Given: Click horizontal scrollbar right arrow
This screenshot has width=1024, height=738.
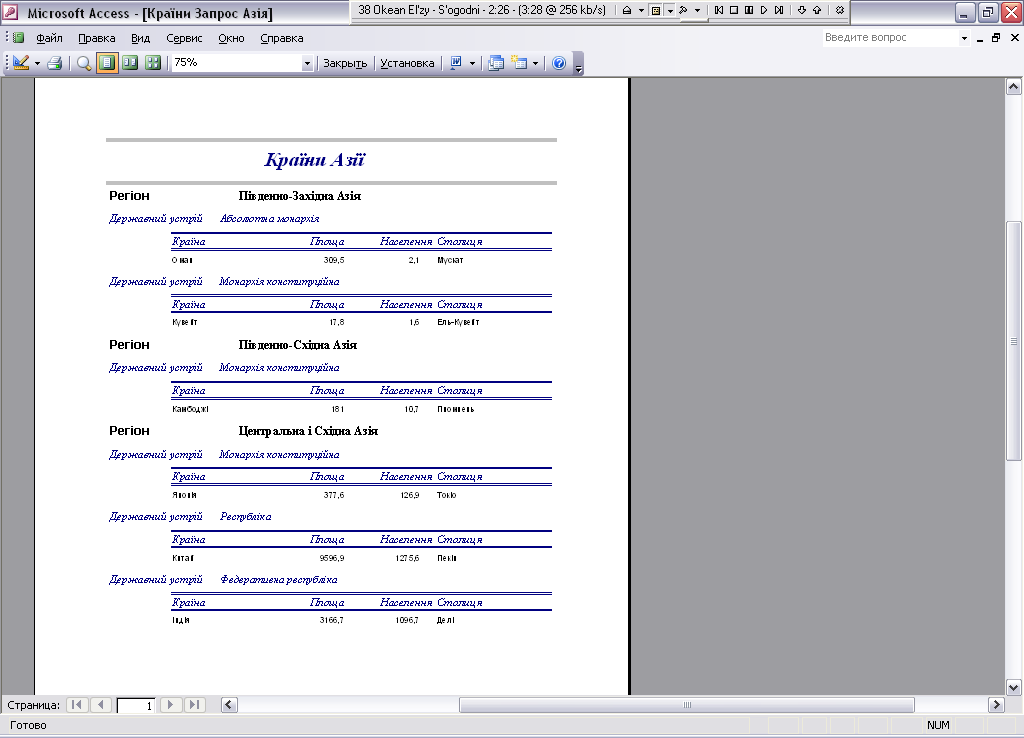Looking at the screenshot, I should 996,705.
